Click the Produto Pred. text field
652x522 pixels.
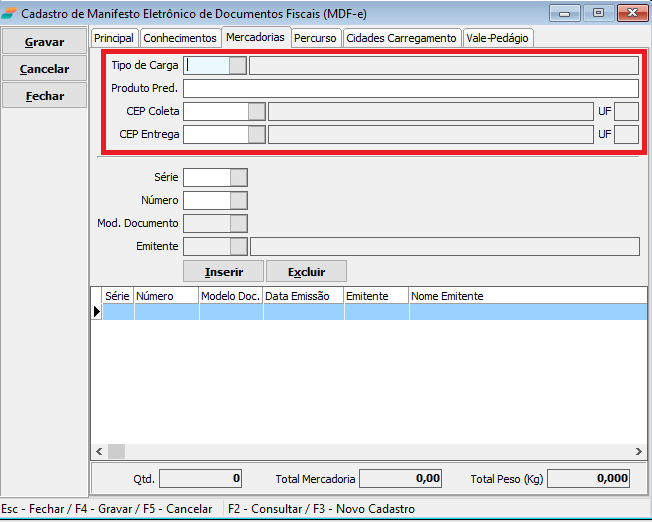410,88
